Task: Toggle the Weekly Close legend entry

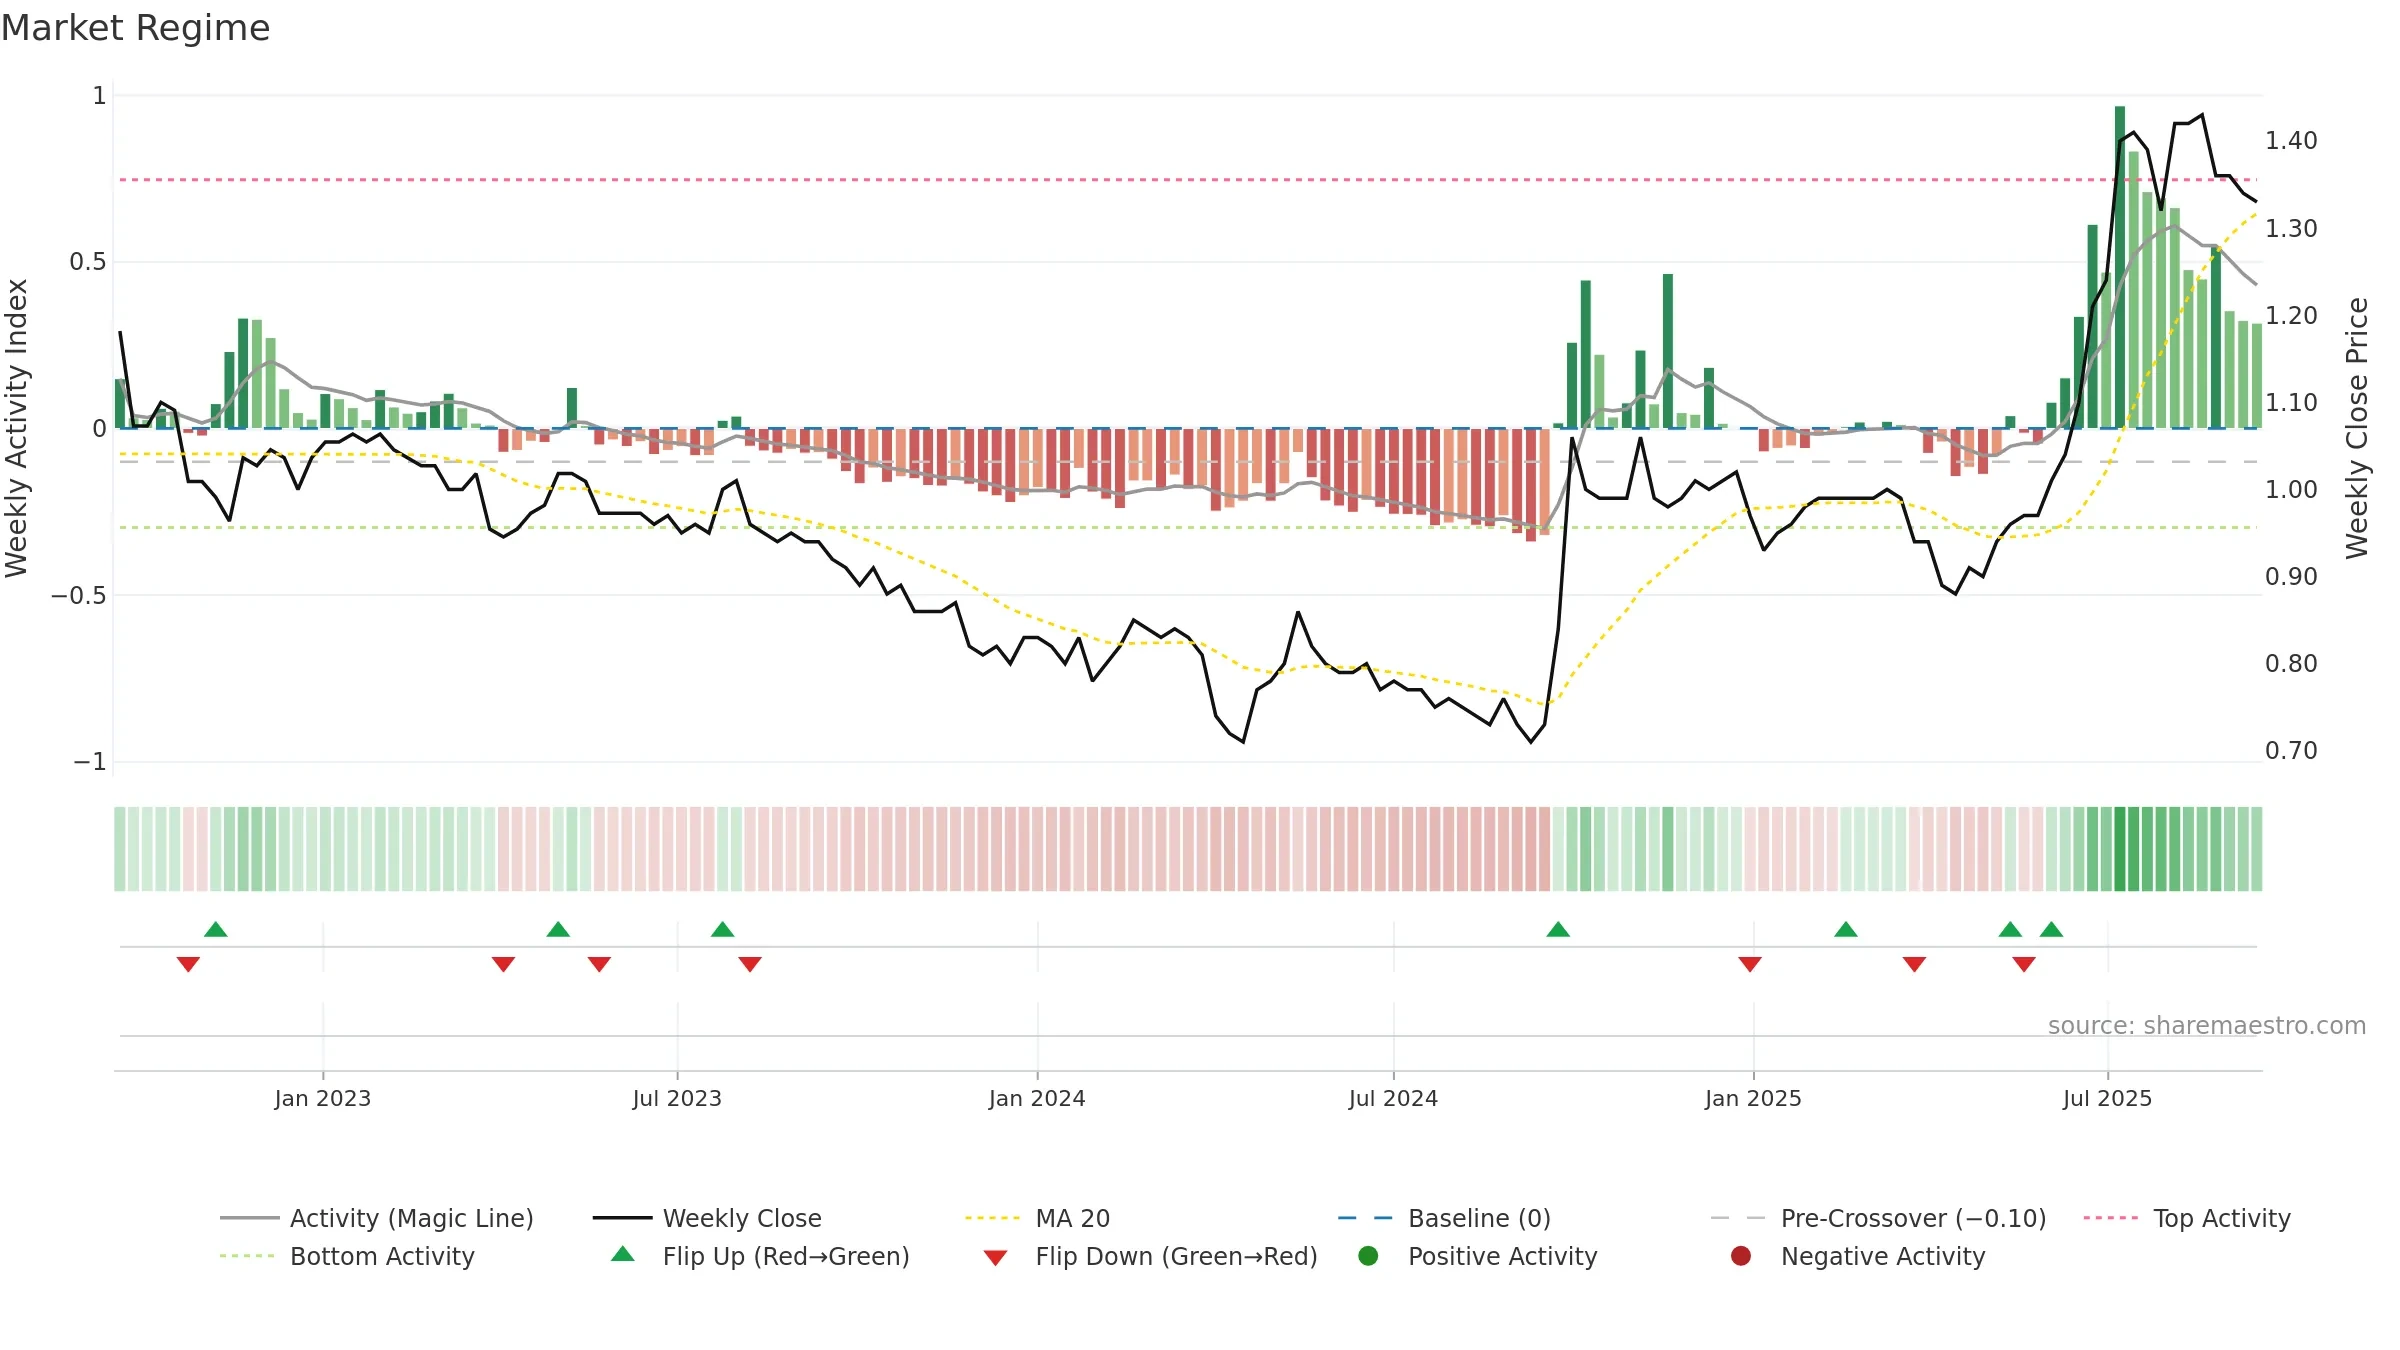Action: 707,1218
